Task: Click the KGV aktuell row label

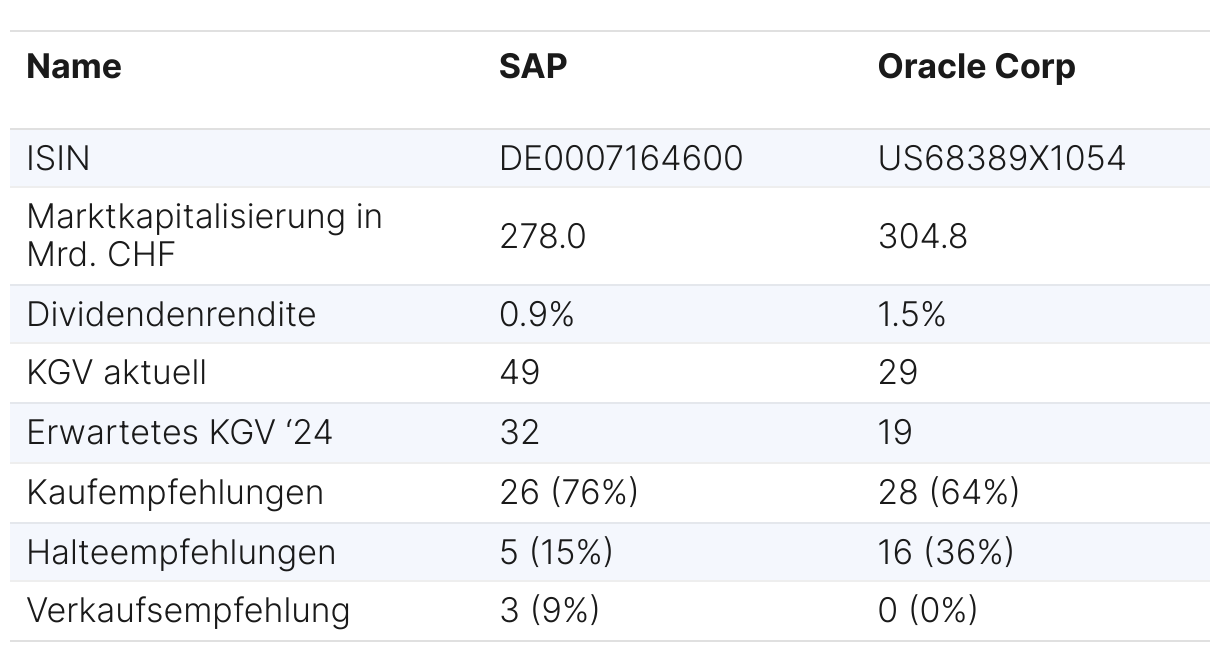Action: (x=116, y=373)
